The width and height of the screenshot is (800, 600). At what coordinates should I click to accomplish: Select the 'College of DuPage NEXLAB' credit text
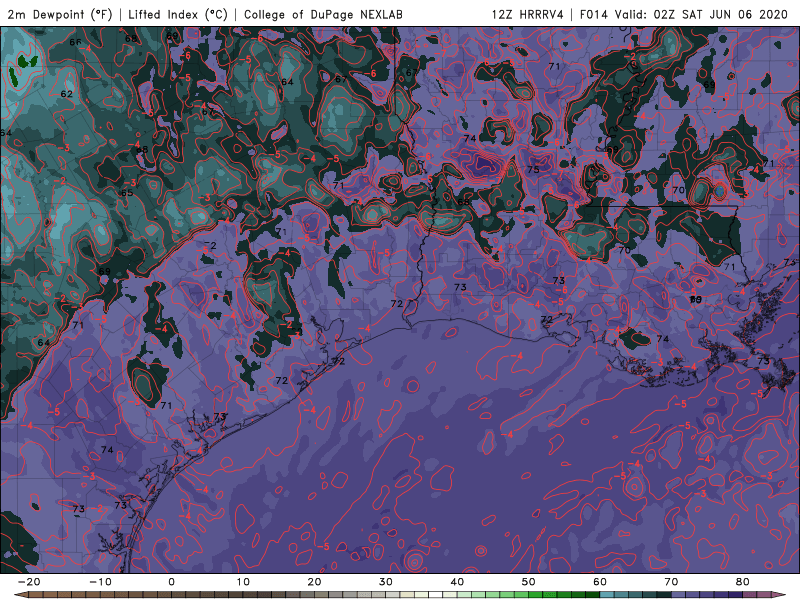[x=323, y=14]
